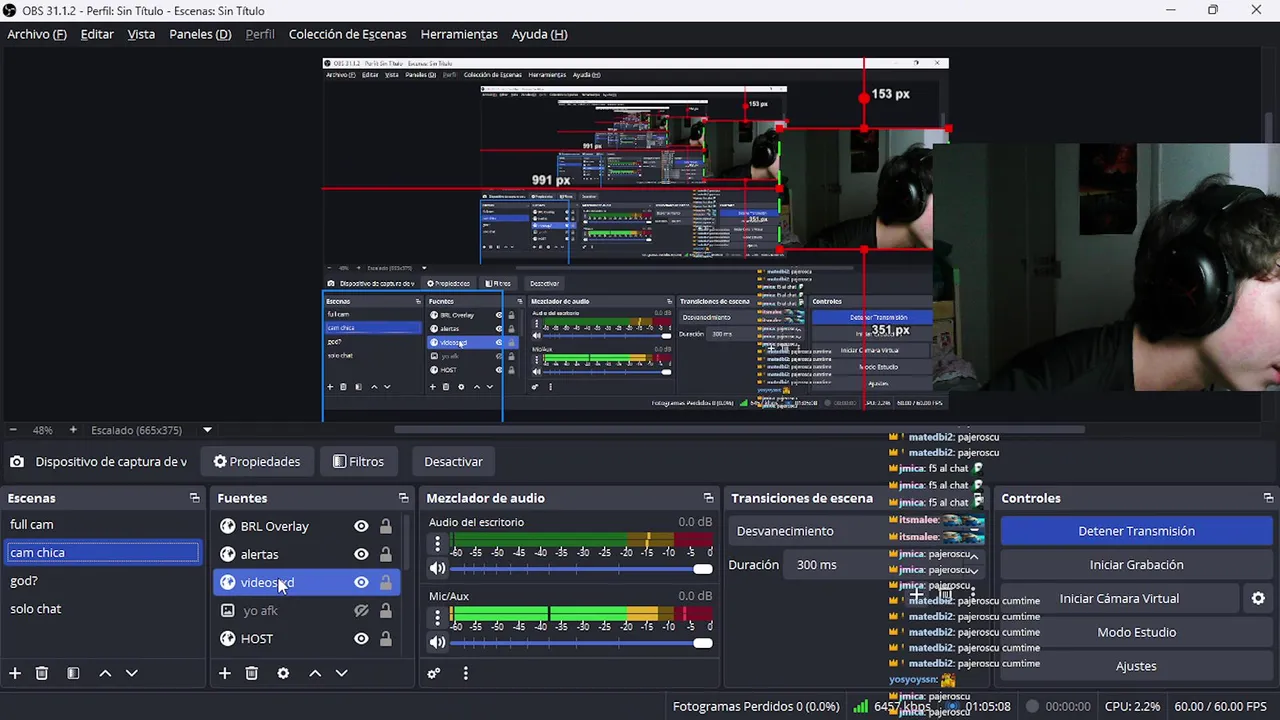Click Iniciar Cámara Virtual button

1119,598
